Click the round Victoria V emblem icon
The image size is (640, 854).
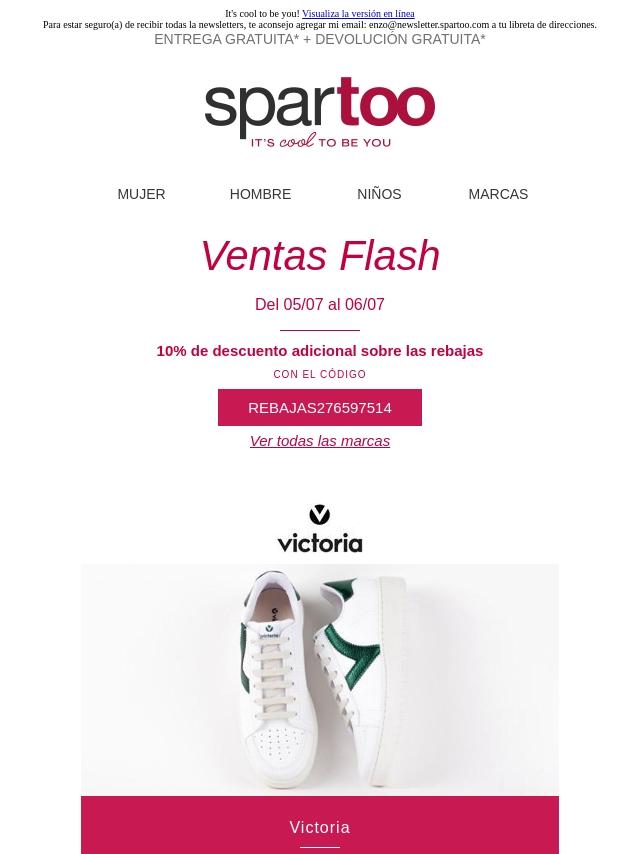(320, 515)
